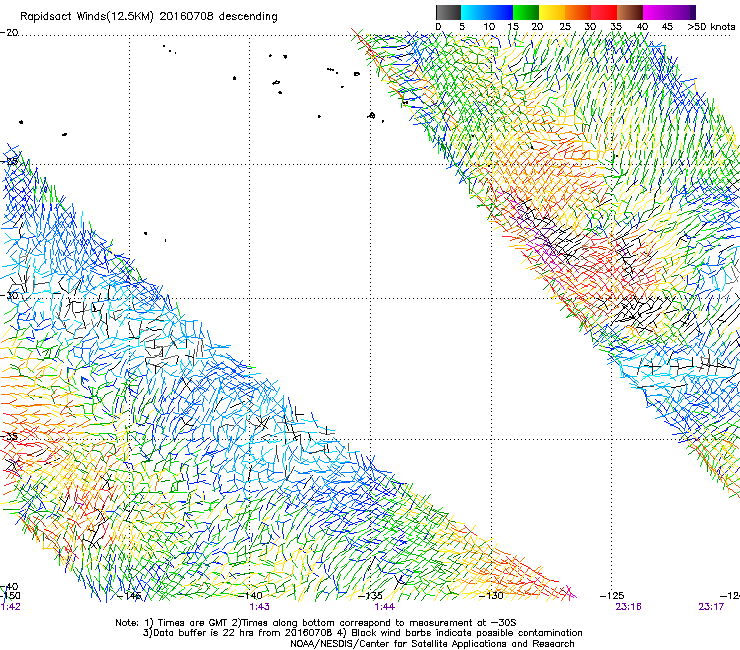The width and height of the screenshot is (740, 650).
Task: Click the '>50 knots' legend label
Action: (x=711, y=27)
